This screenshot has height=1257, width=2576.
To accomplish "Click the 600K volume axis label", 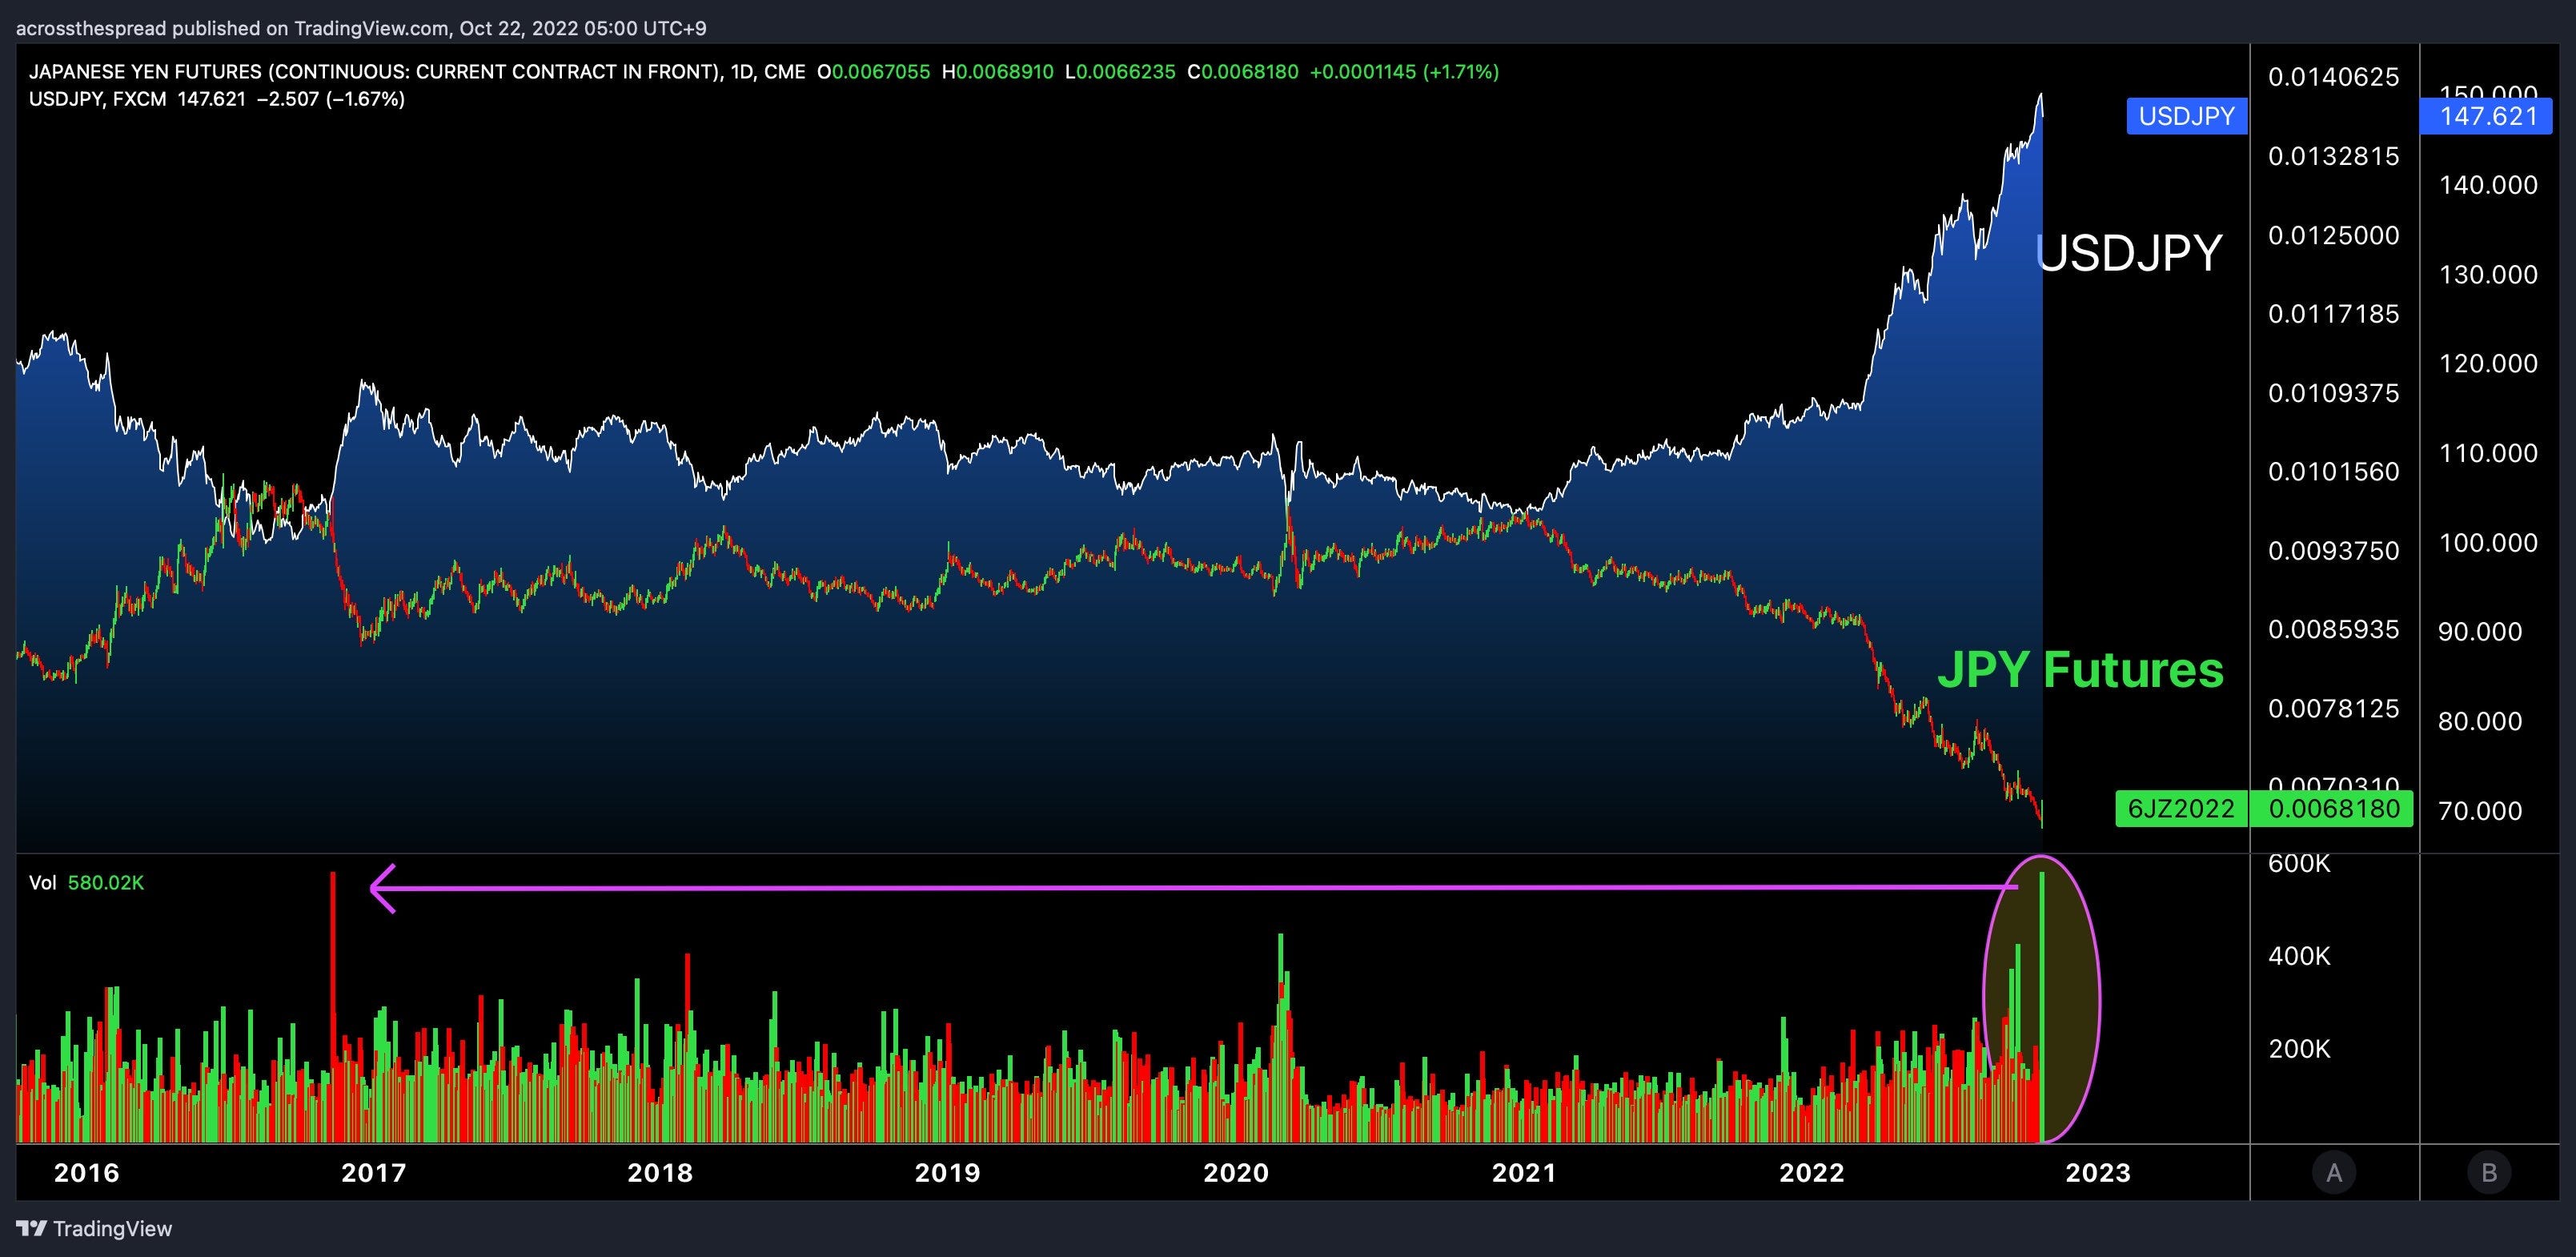I will tap(2299, 863).
